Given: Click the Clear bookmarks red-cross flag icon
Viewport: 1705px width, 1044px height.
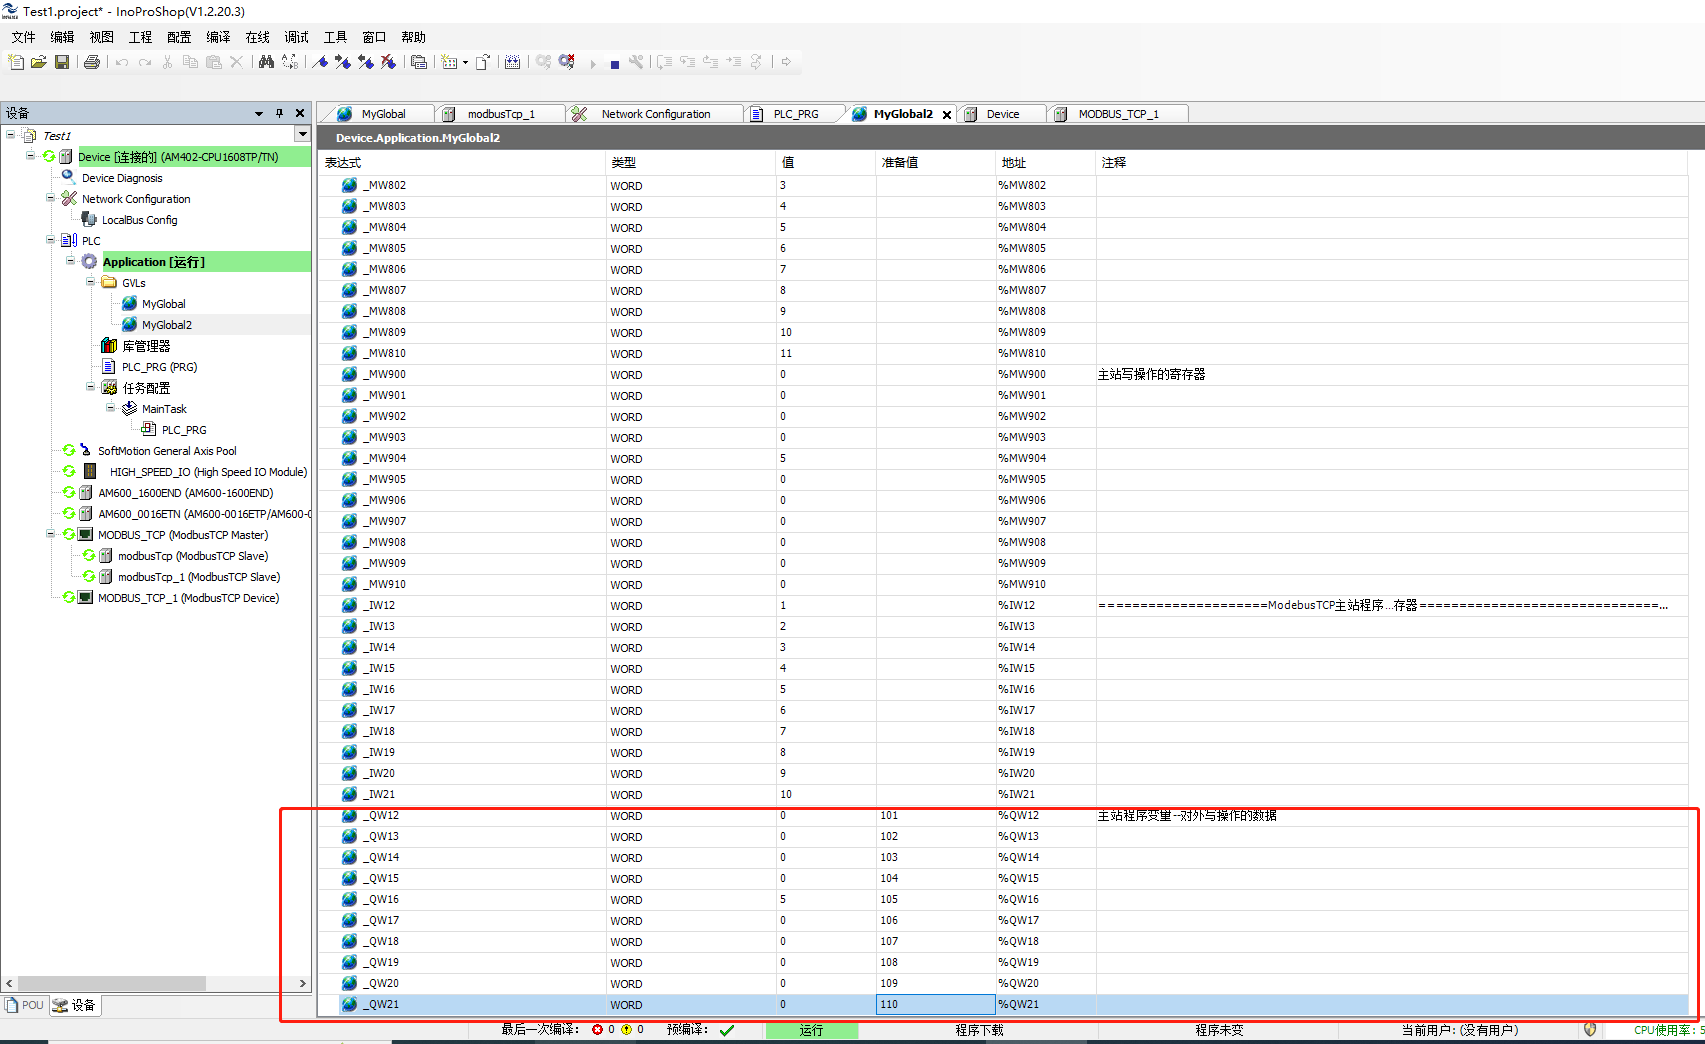Looking at the screenshot, I should (389, 62).
